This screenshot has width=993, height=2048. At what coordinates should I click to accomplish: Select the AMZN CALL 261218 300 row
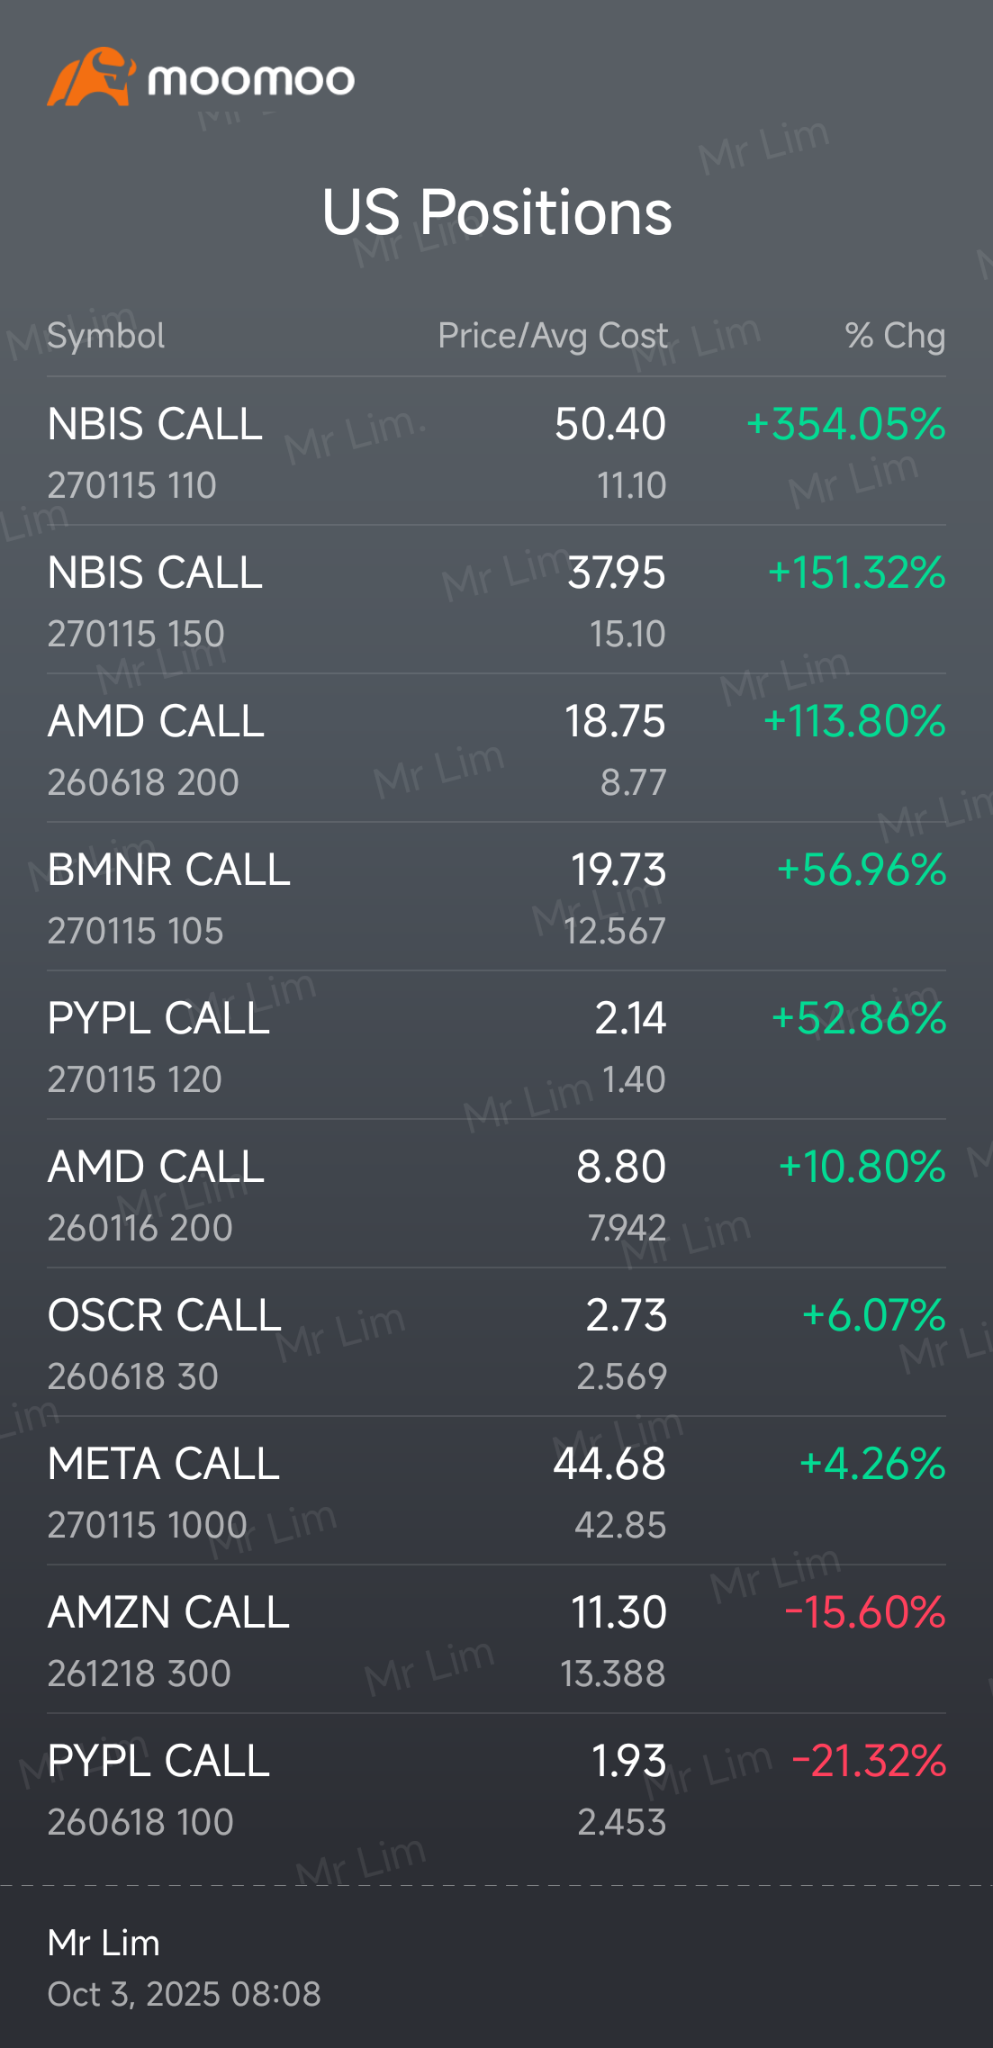168,1640
